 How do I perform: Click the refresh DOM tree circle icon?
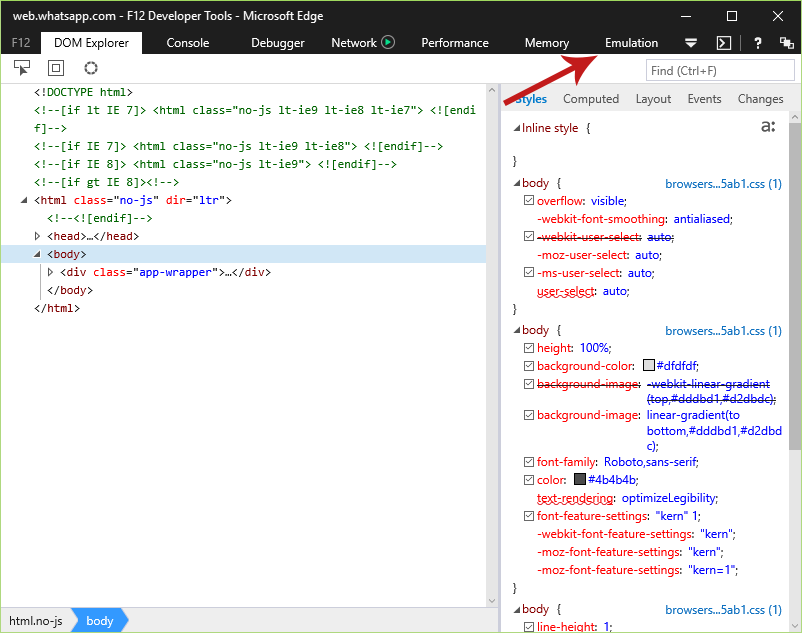pyautogui.click(x=91, y=67)
